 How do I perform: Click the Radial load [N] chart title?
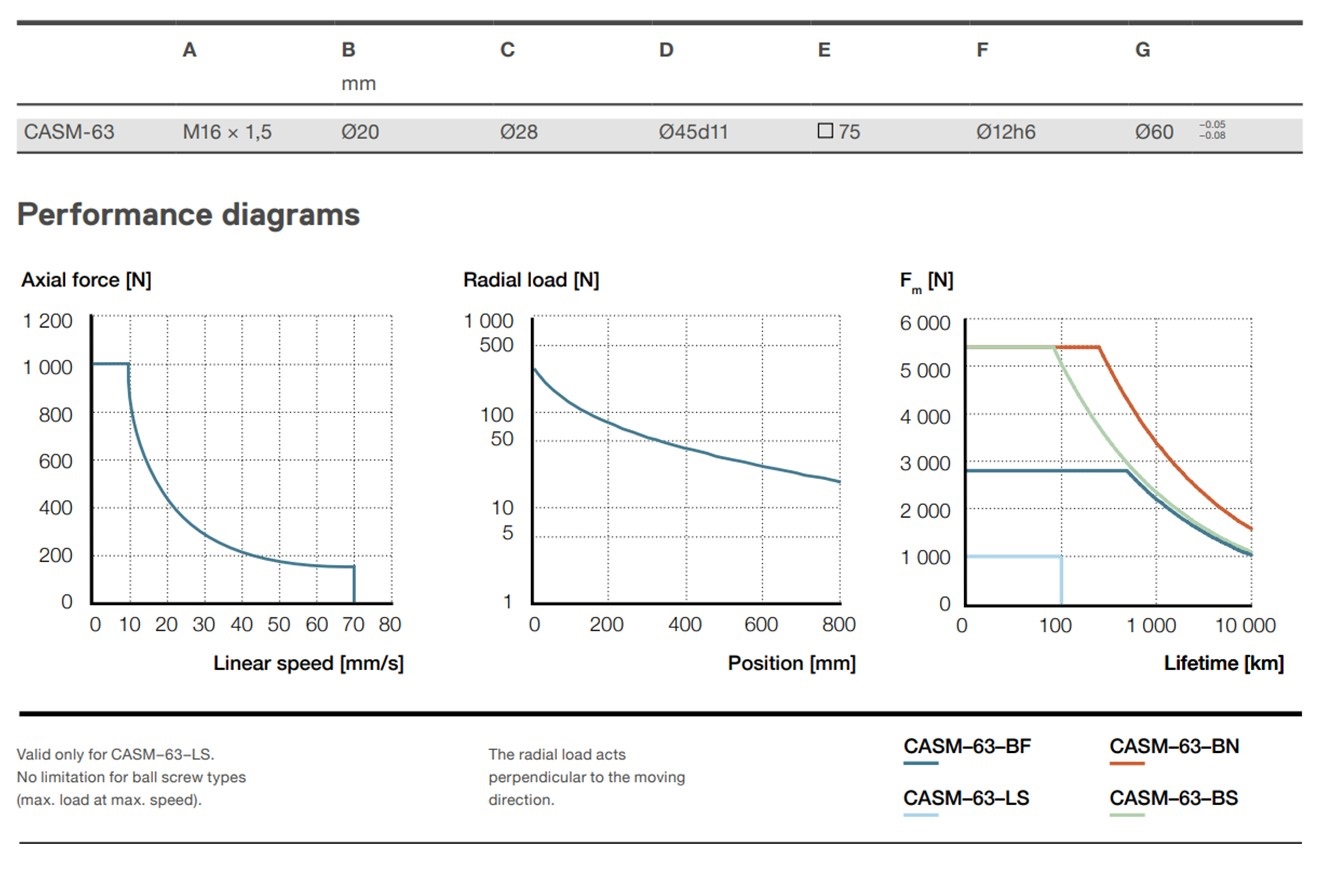[x=531, y=280]
